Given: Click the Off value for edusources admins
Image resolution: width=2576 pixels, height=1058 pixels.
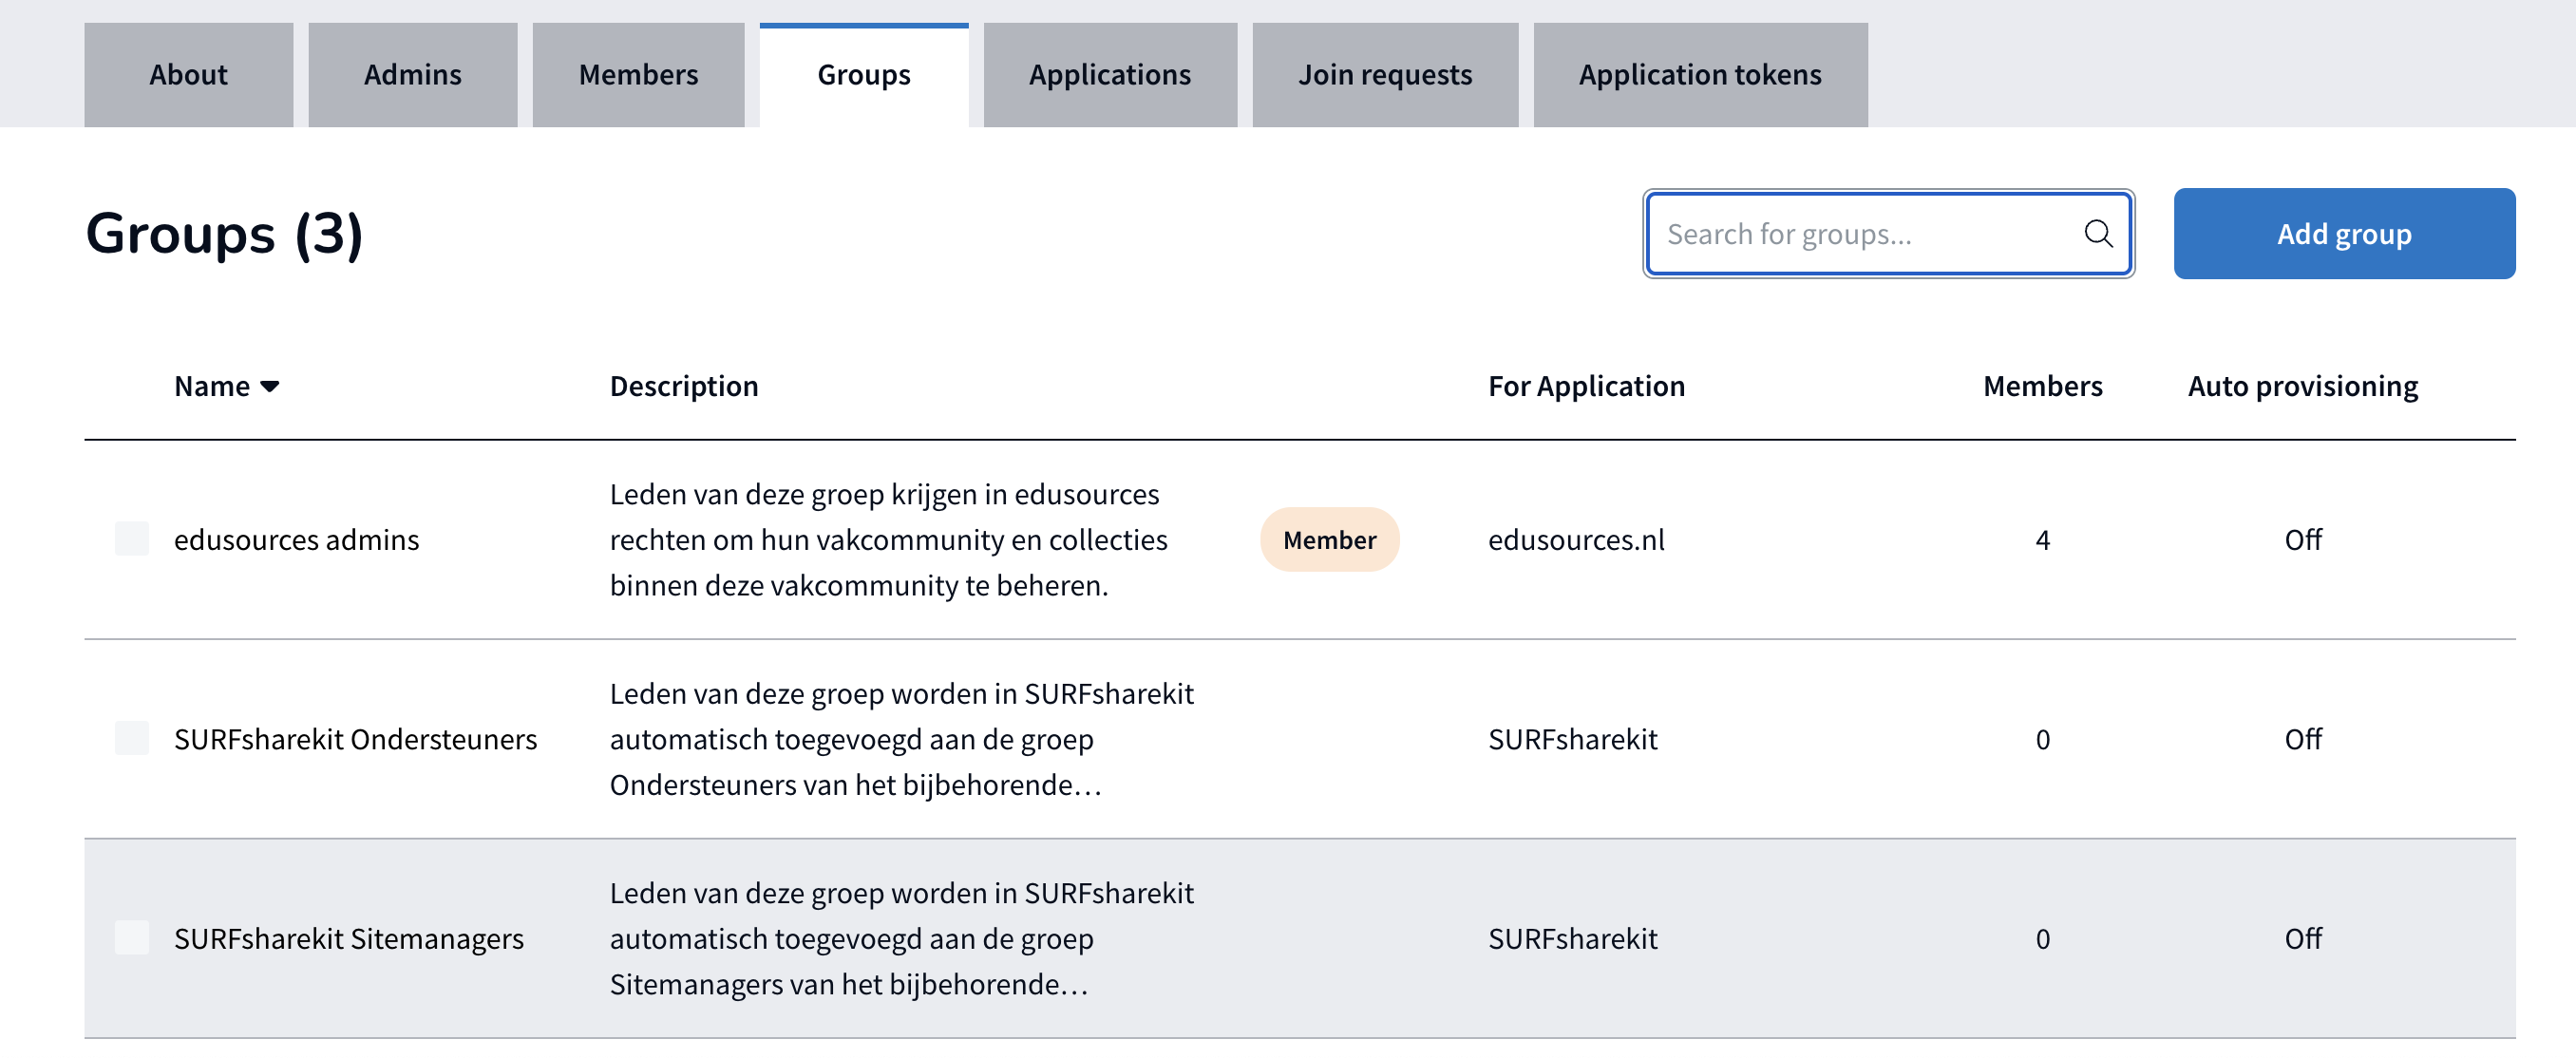Looking at the screenshot, I should click(x=2302, y=540).
